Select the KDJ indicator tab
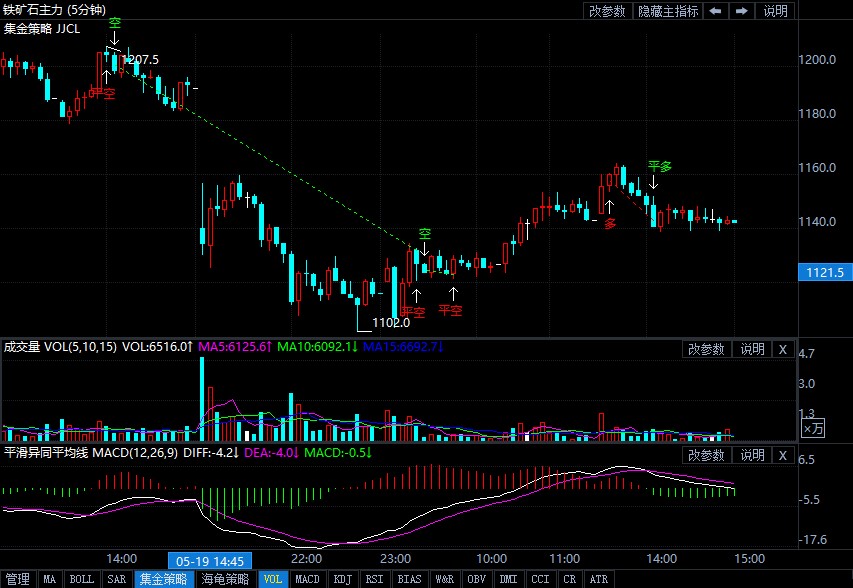Screen dimensions: 853x588 343,579
